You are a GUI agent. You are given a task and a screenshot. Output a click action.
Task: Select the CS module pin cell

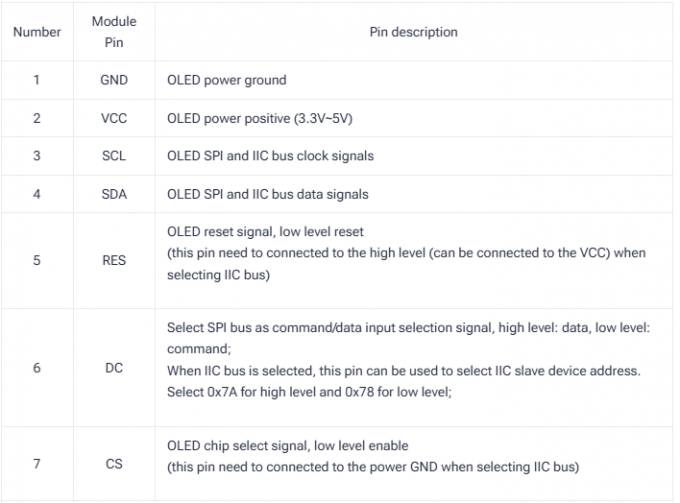[114, 464]
